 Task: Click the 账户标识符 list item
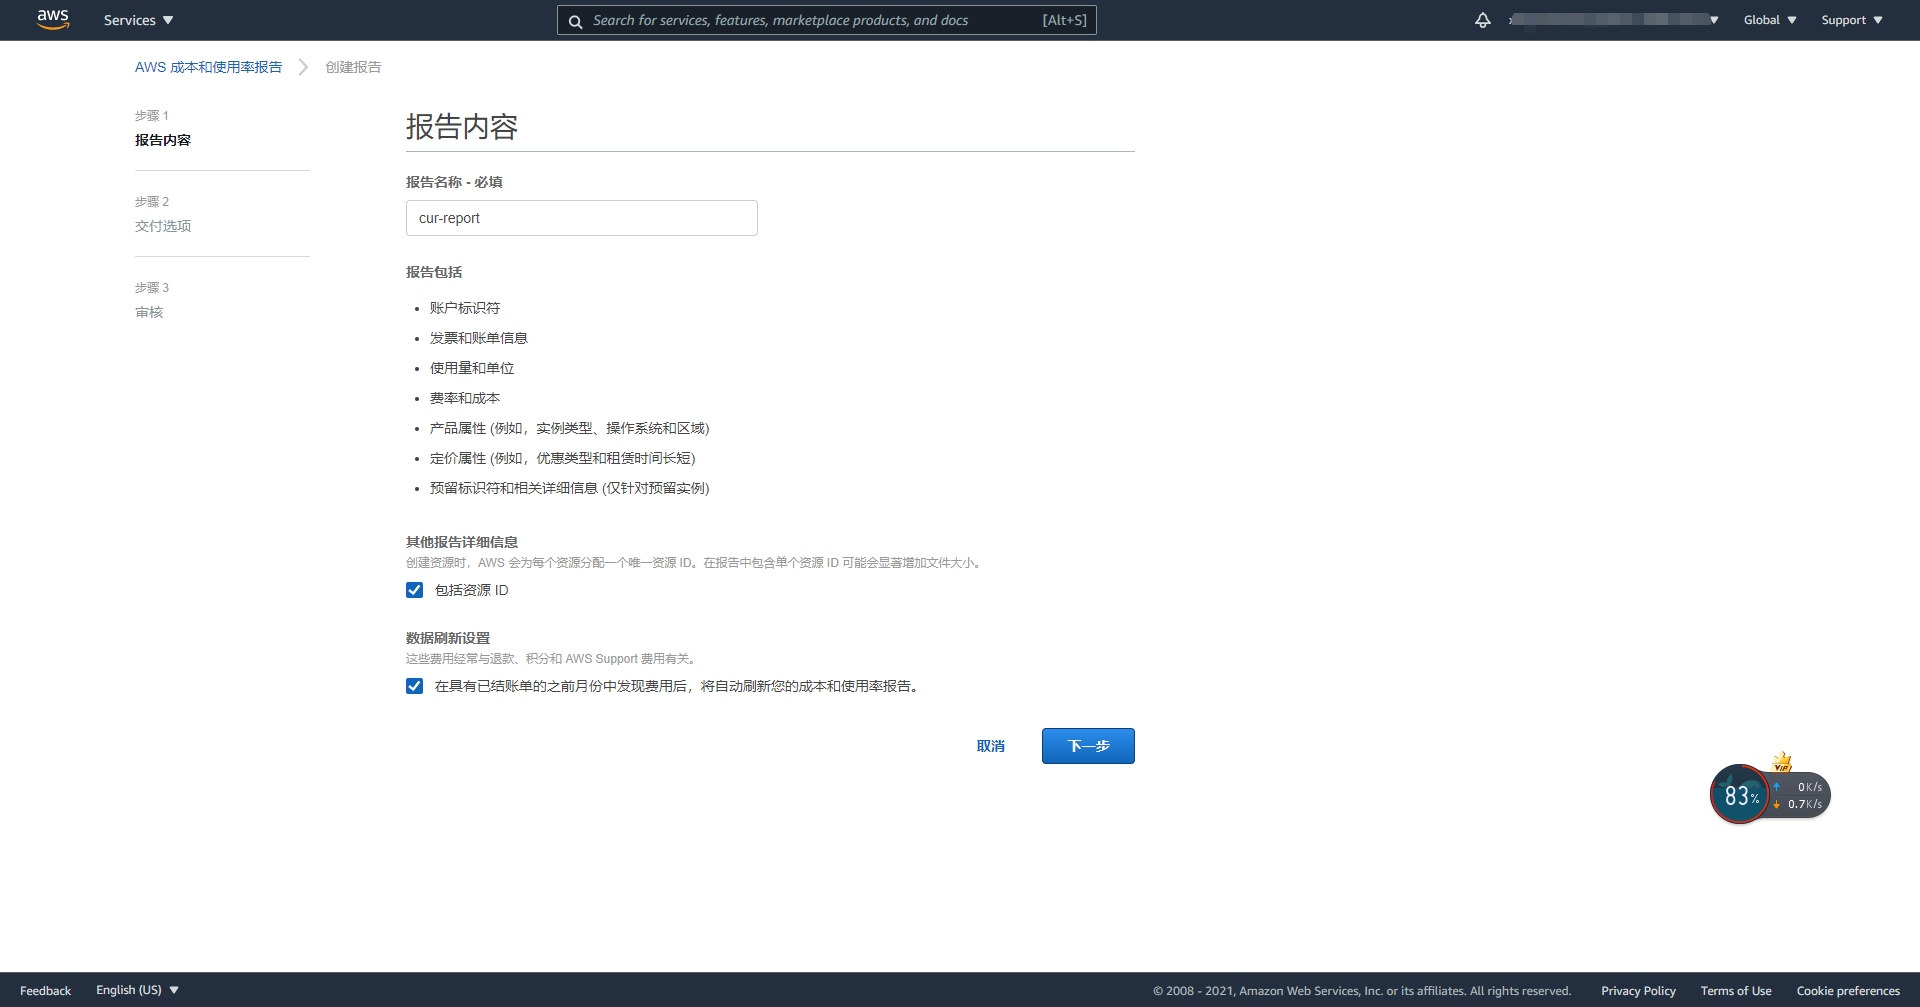465,308
